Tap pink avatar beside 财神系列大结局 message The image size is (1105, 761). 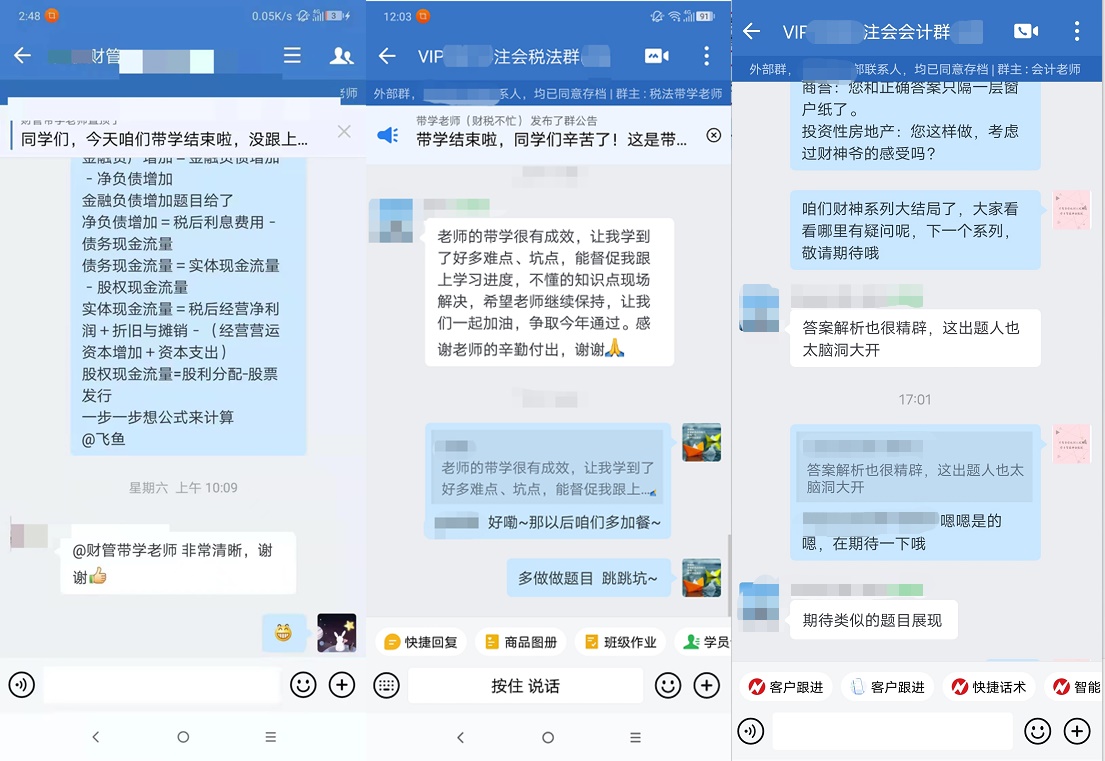tap(1072, 210)
